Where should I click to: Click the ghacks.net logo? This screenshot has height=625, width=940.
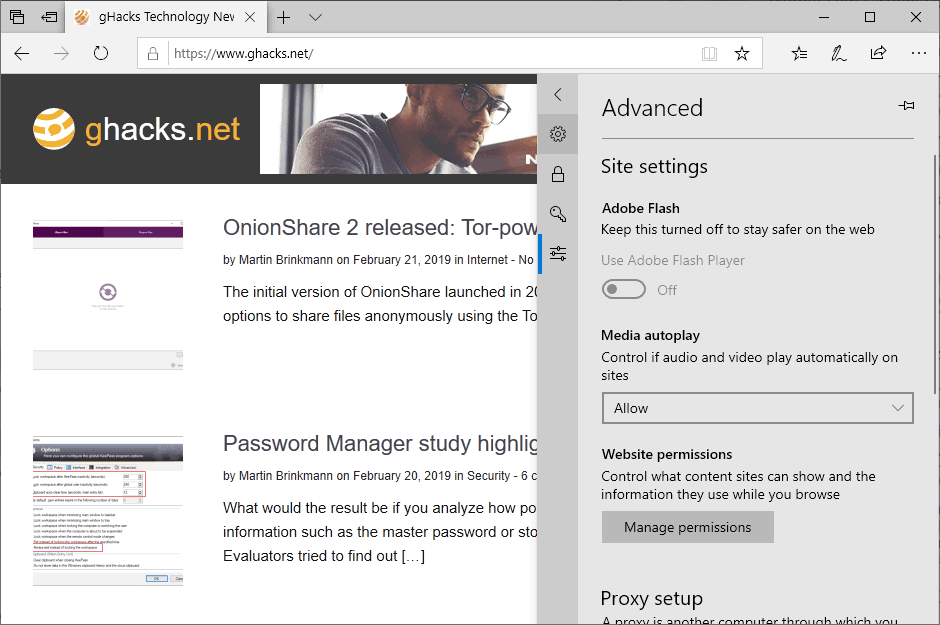(x=137, y=129)
